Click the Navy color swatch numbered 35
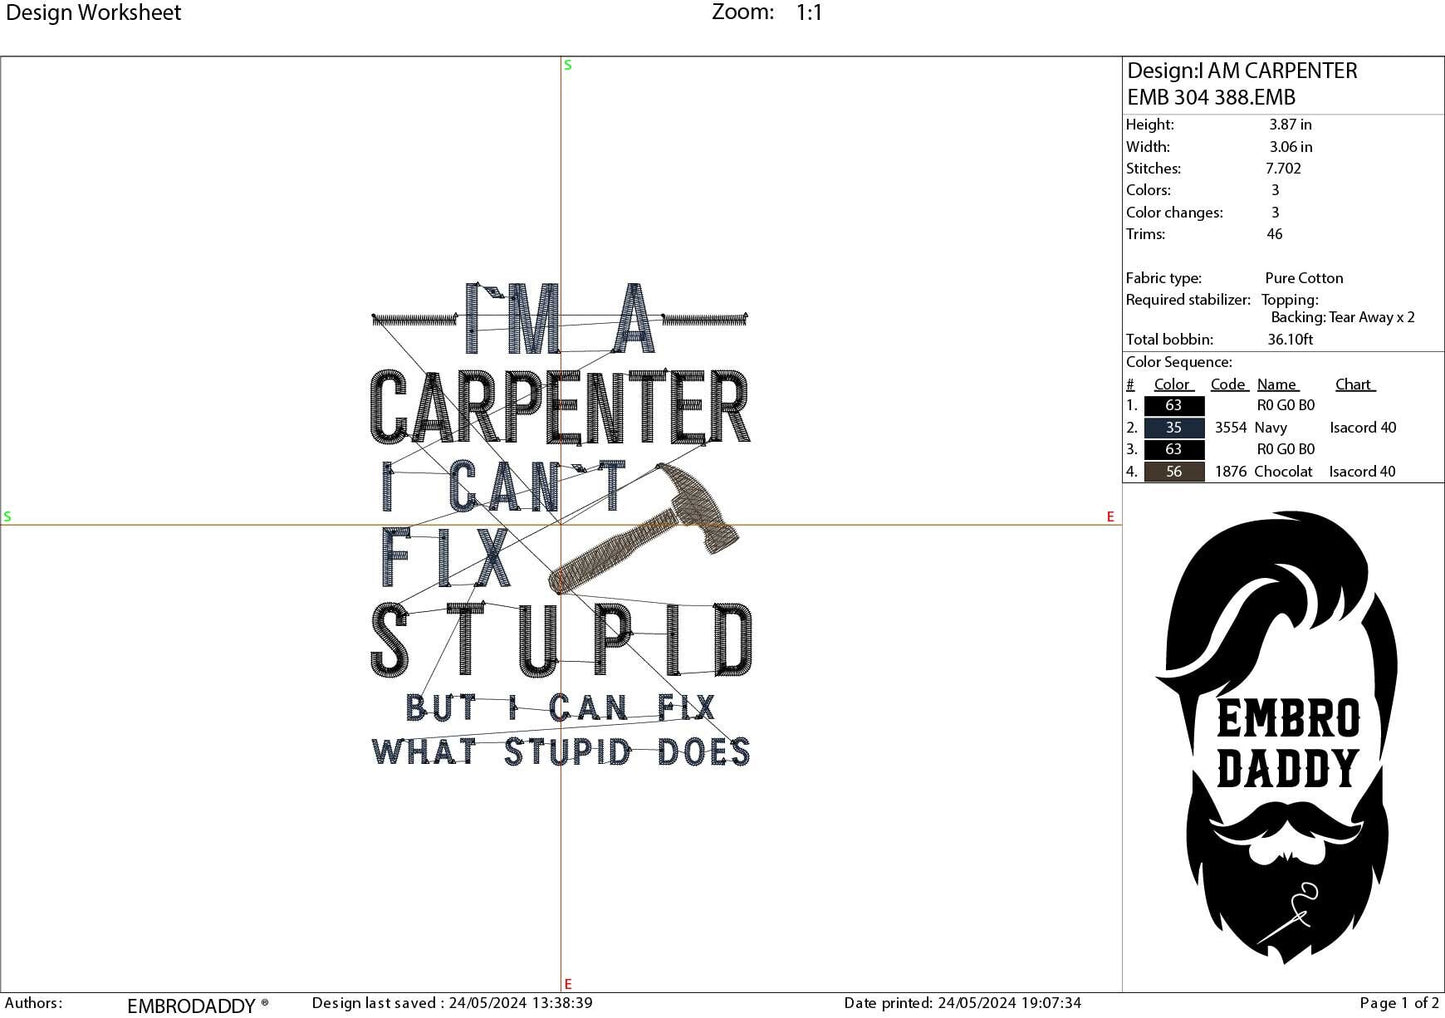Image resolution: width=1445 pixels, height=1018 pixels. [1174, 427]
